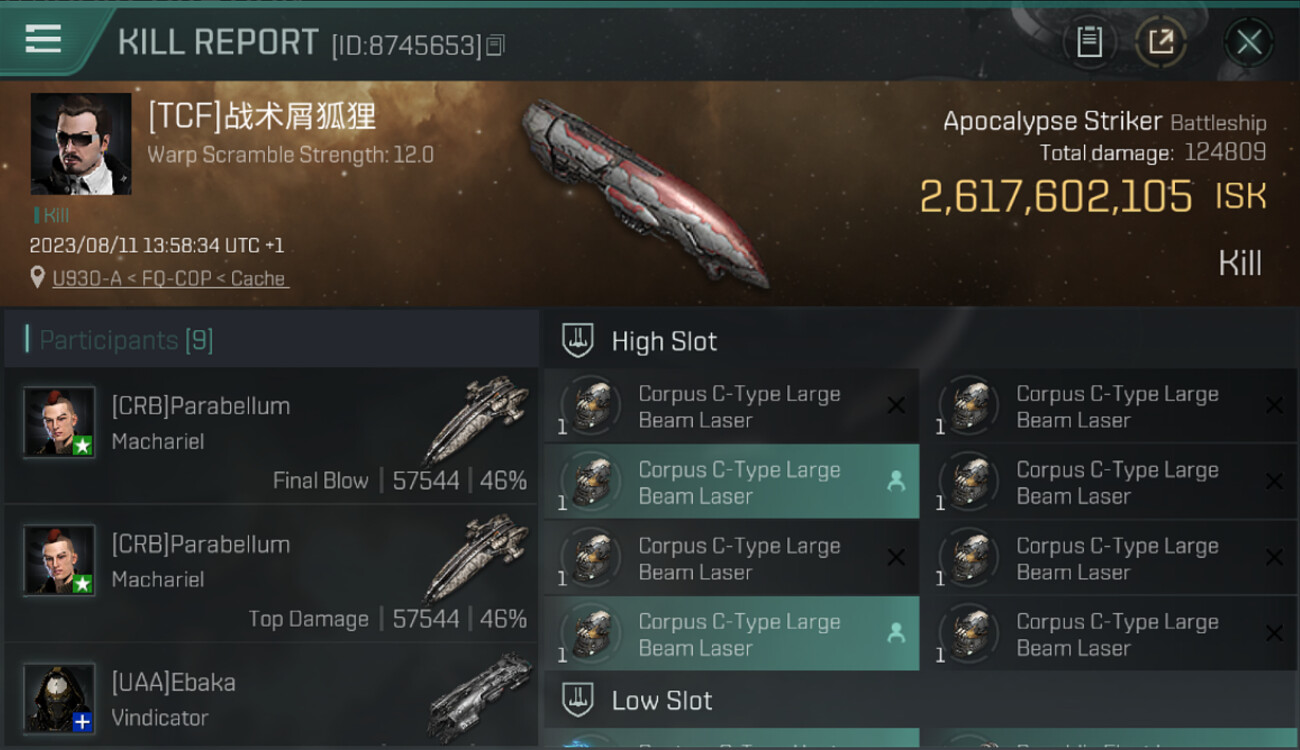View the Apocalypse Striker ship image
The height and width of the screenshot is (750, 1300).
[645, 192]
